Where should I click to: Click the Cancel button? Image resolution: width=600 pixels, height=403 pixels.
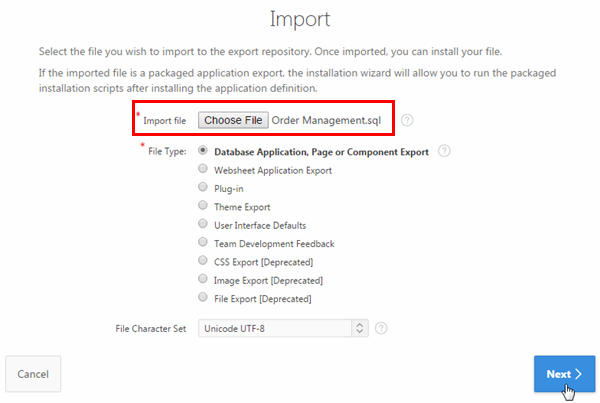pyautogui.click(x=33, y=374)
